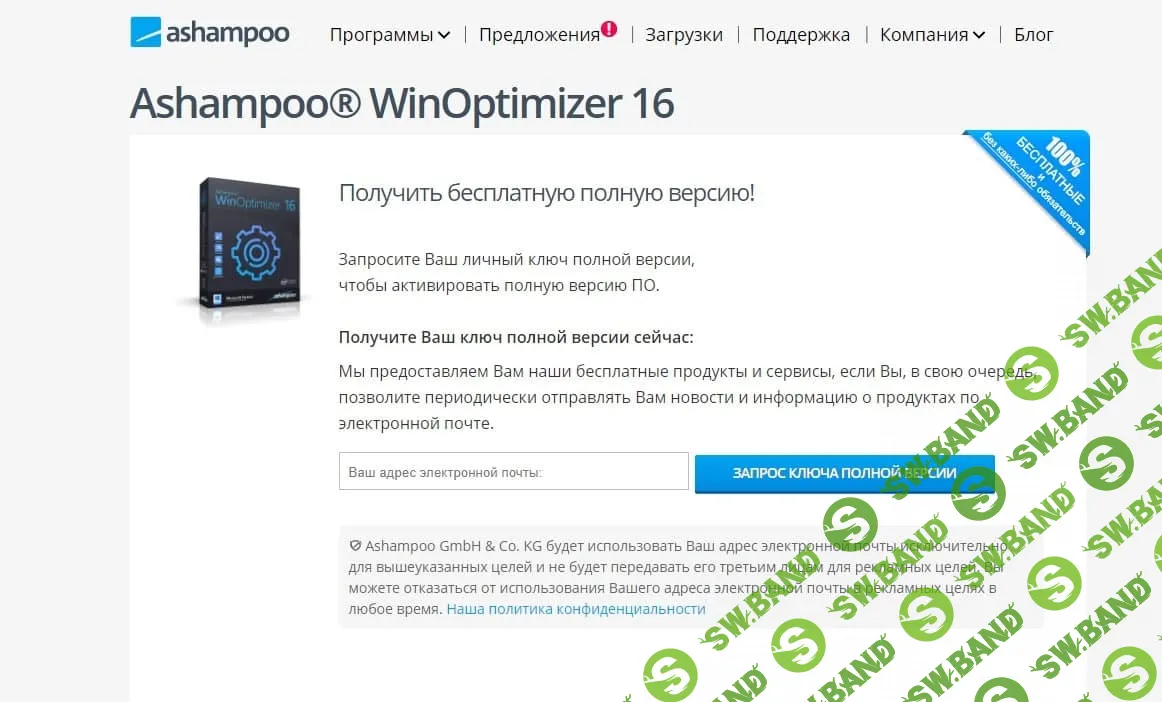1162x702 pixels.
Task: Click the red exclamation notification badge
Action: [609, 29]
